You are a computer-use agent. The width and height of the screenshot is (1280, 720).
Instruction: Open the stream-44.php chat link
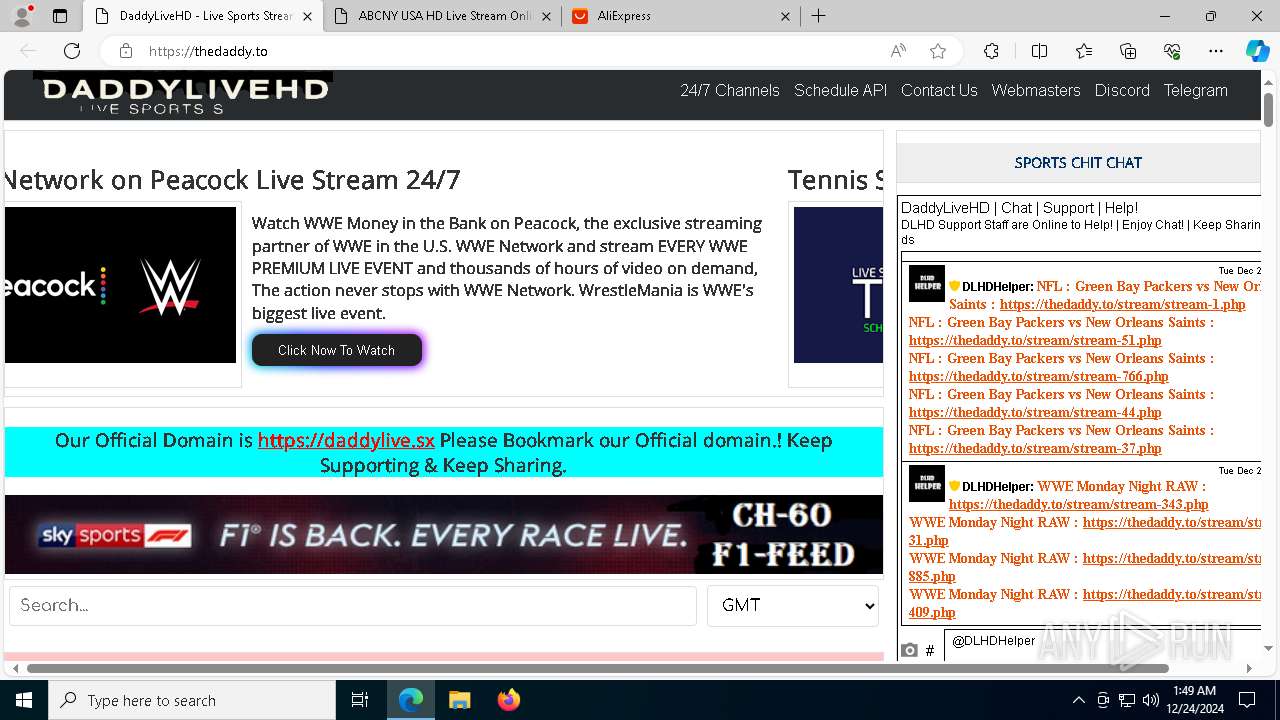1035,413
